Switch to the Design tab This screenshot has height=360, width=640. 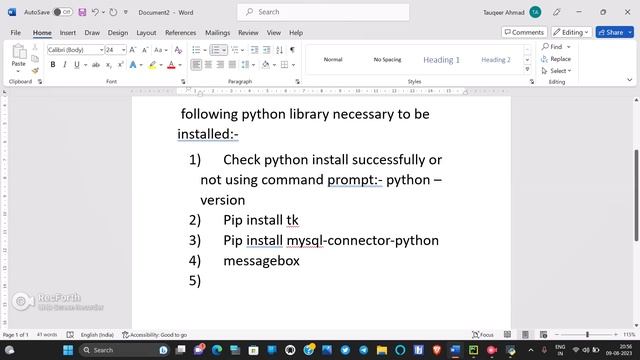118,33
